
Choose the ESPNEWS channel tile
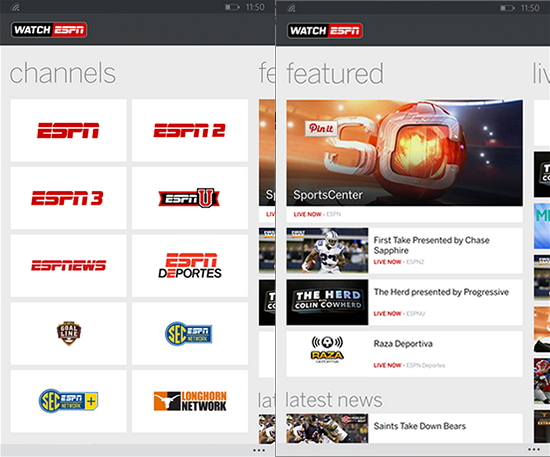coord(68,266)
